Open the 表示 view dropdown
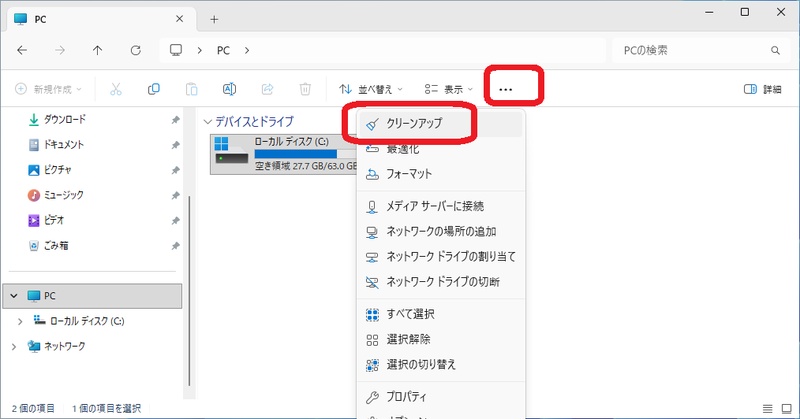This screenshot has height=419, width=800. [x=448, y=89]
